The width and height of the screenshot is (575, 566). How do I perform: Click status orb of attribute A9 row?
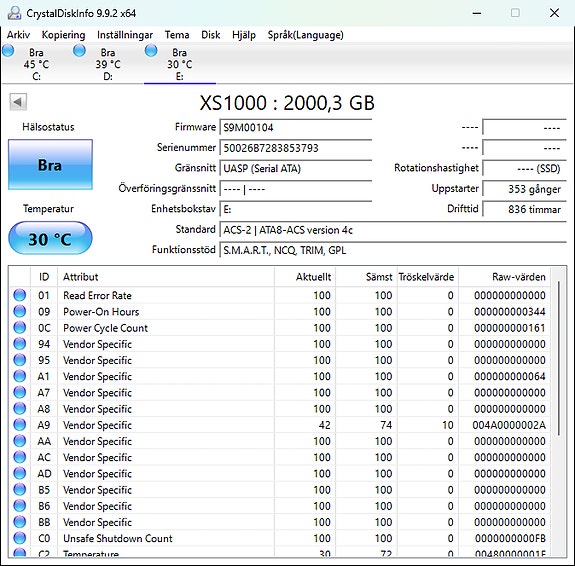[x=19, y=424]
